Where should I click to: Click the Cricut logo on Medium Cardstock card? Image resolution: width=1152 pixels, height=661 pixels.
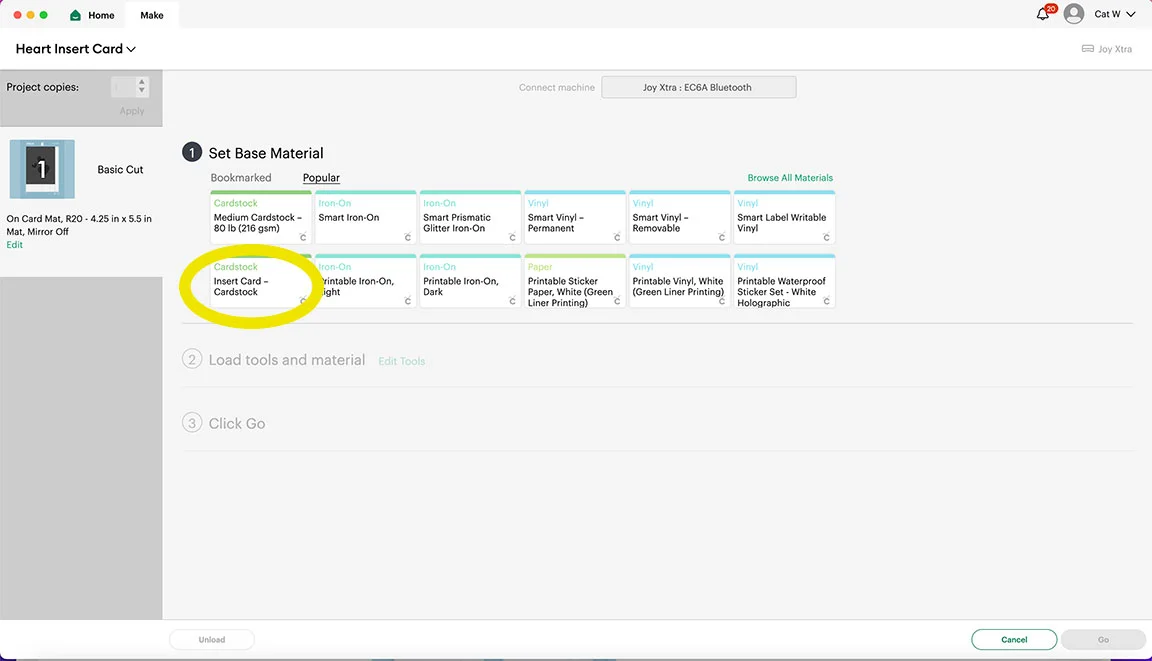303,237
